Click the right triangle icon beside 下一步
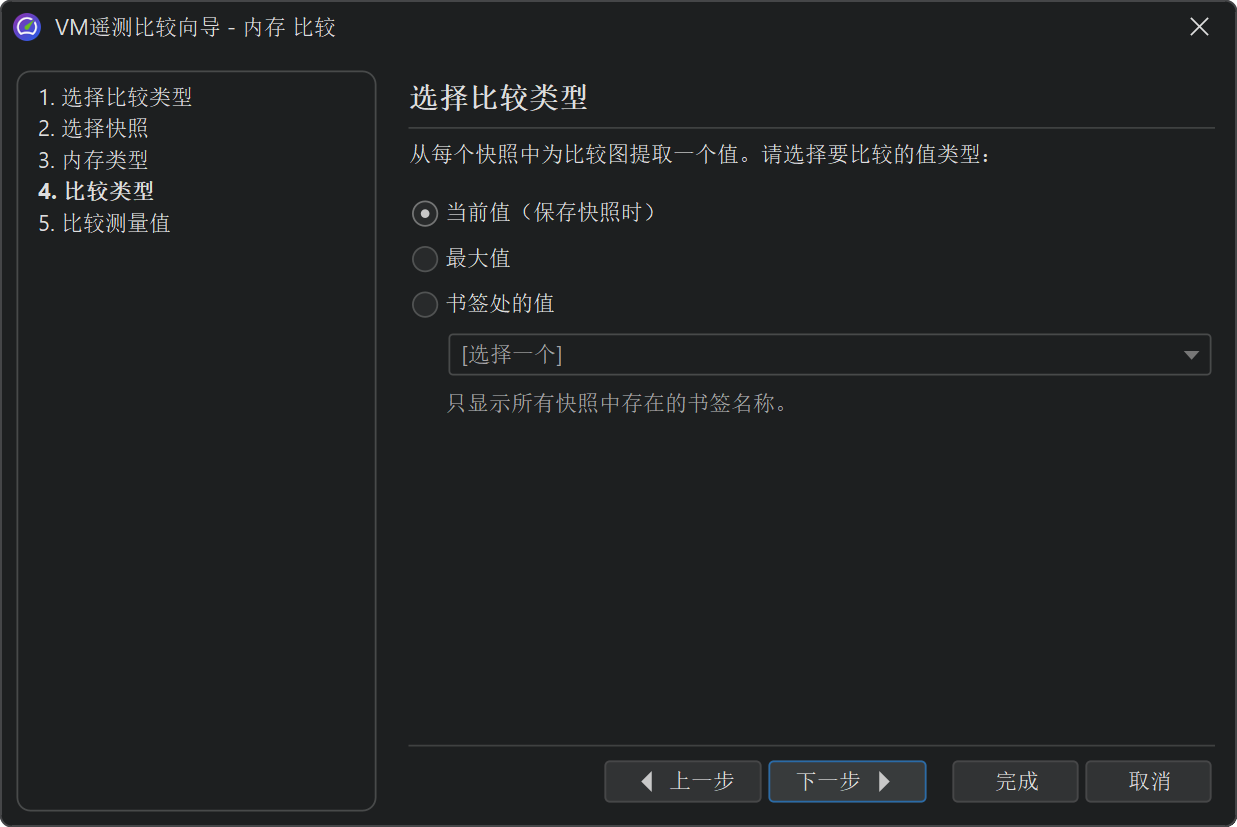Viewport: 1237px width, 827px height. [x=884, y=781]
